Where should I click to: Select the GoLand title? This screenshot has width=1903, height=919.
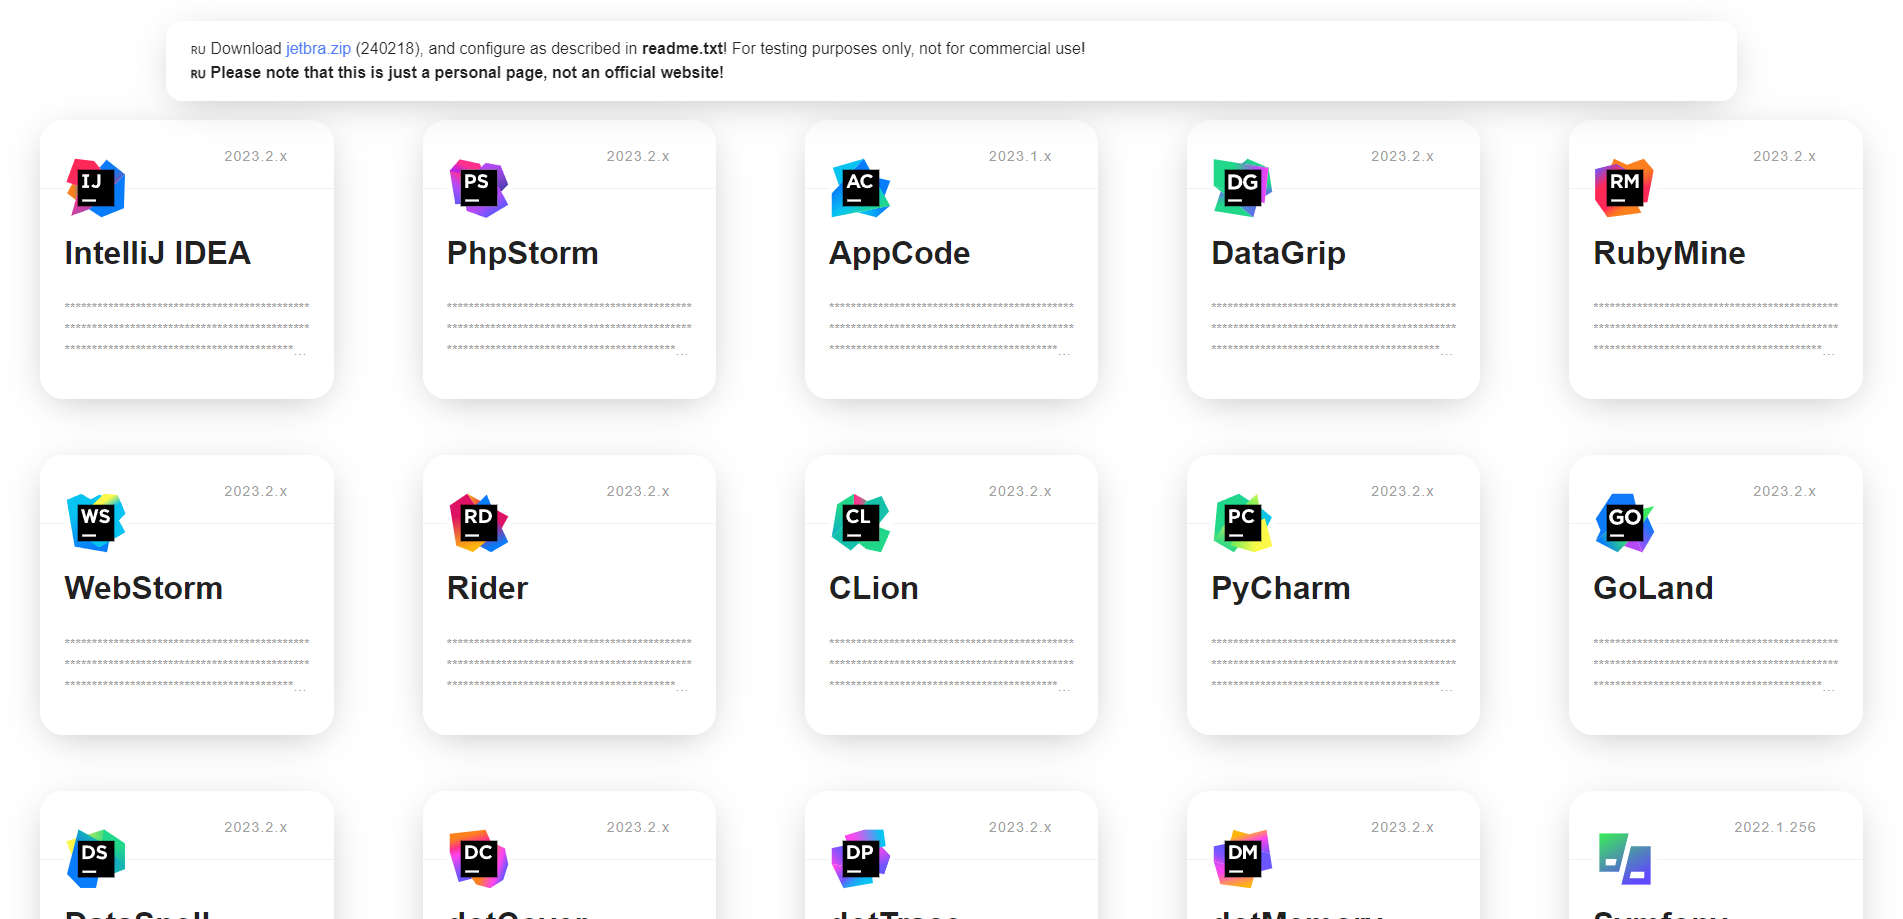[1653, 588]
